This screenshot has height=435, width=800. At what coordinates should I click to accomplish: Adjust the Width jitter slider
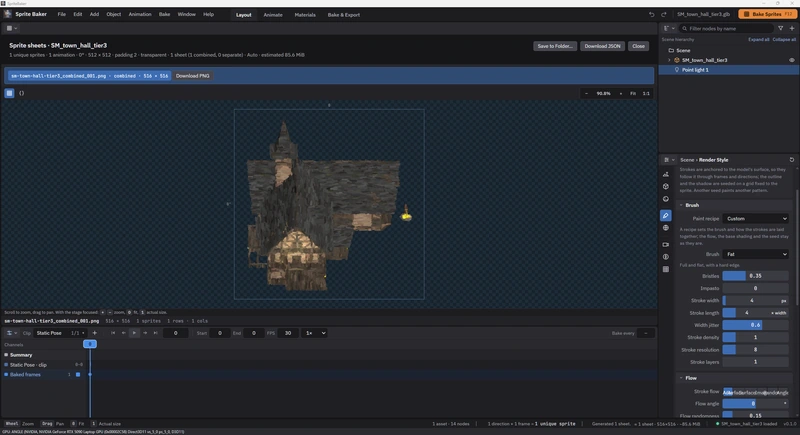click(756, 325)
